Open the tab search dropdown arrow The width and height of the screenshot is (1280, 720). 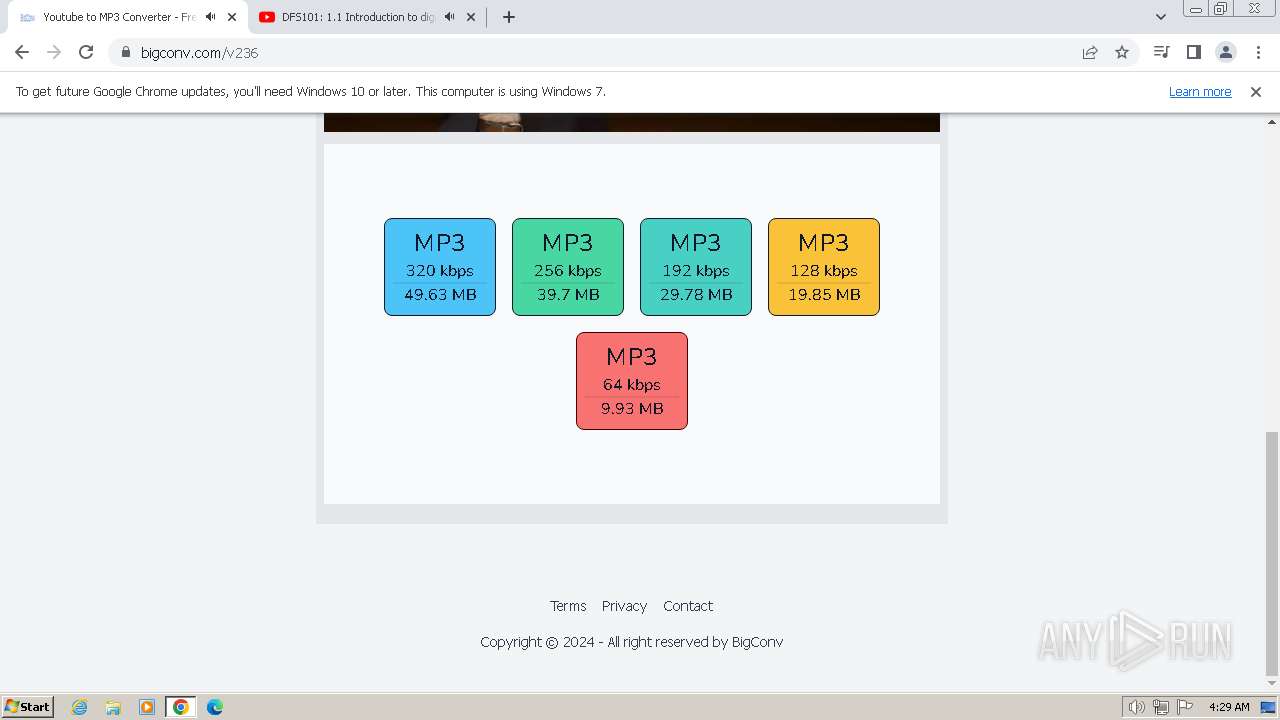click(x=1161, y=17)
